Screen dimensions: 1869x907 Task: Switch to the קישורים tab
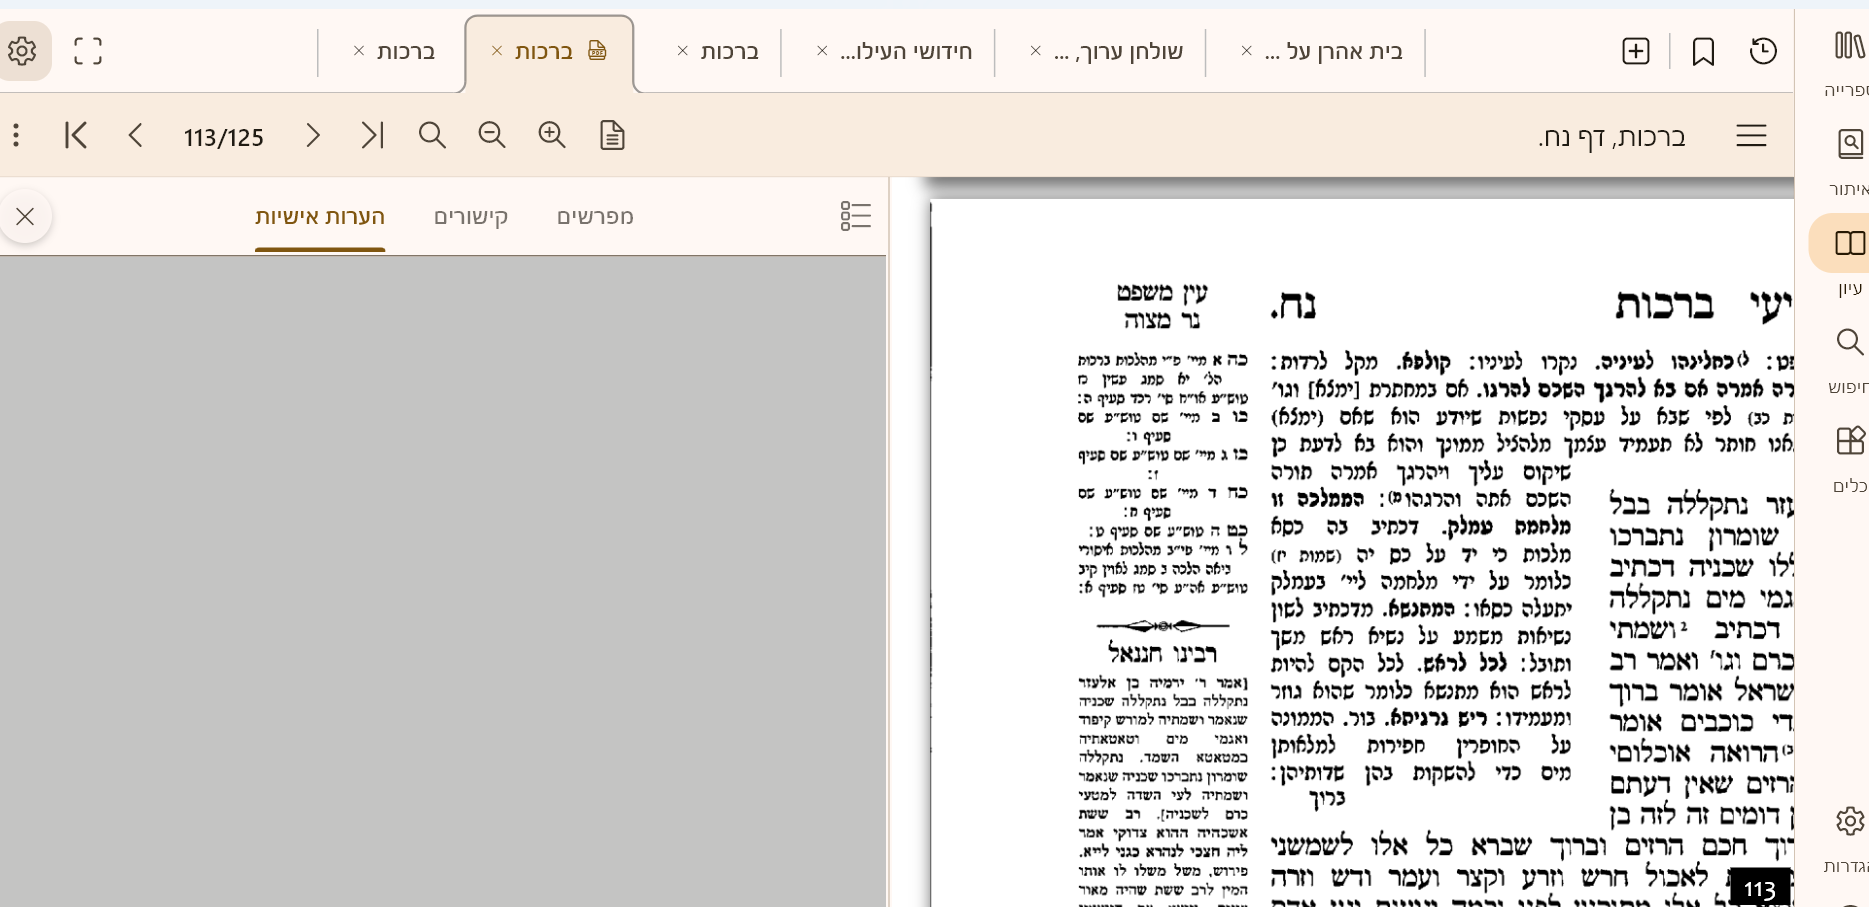point(471,217)
